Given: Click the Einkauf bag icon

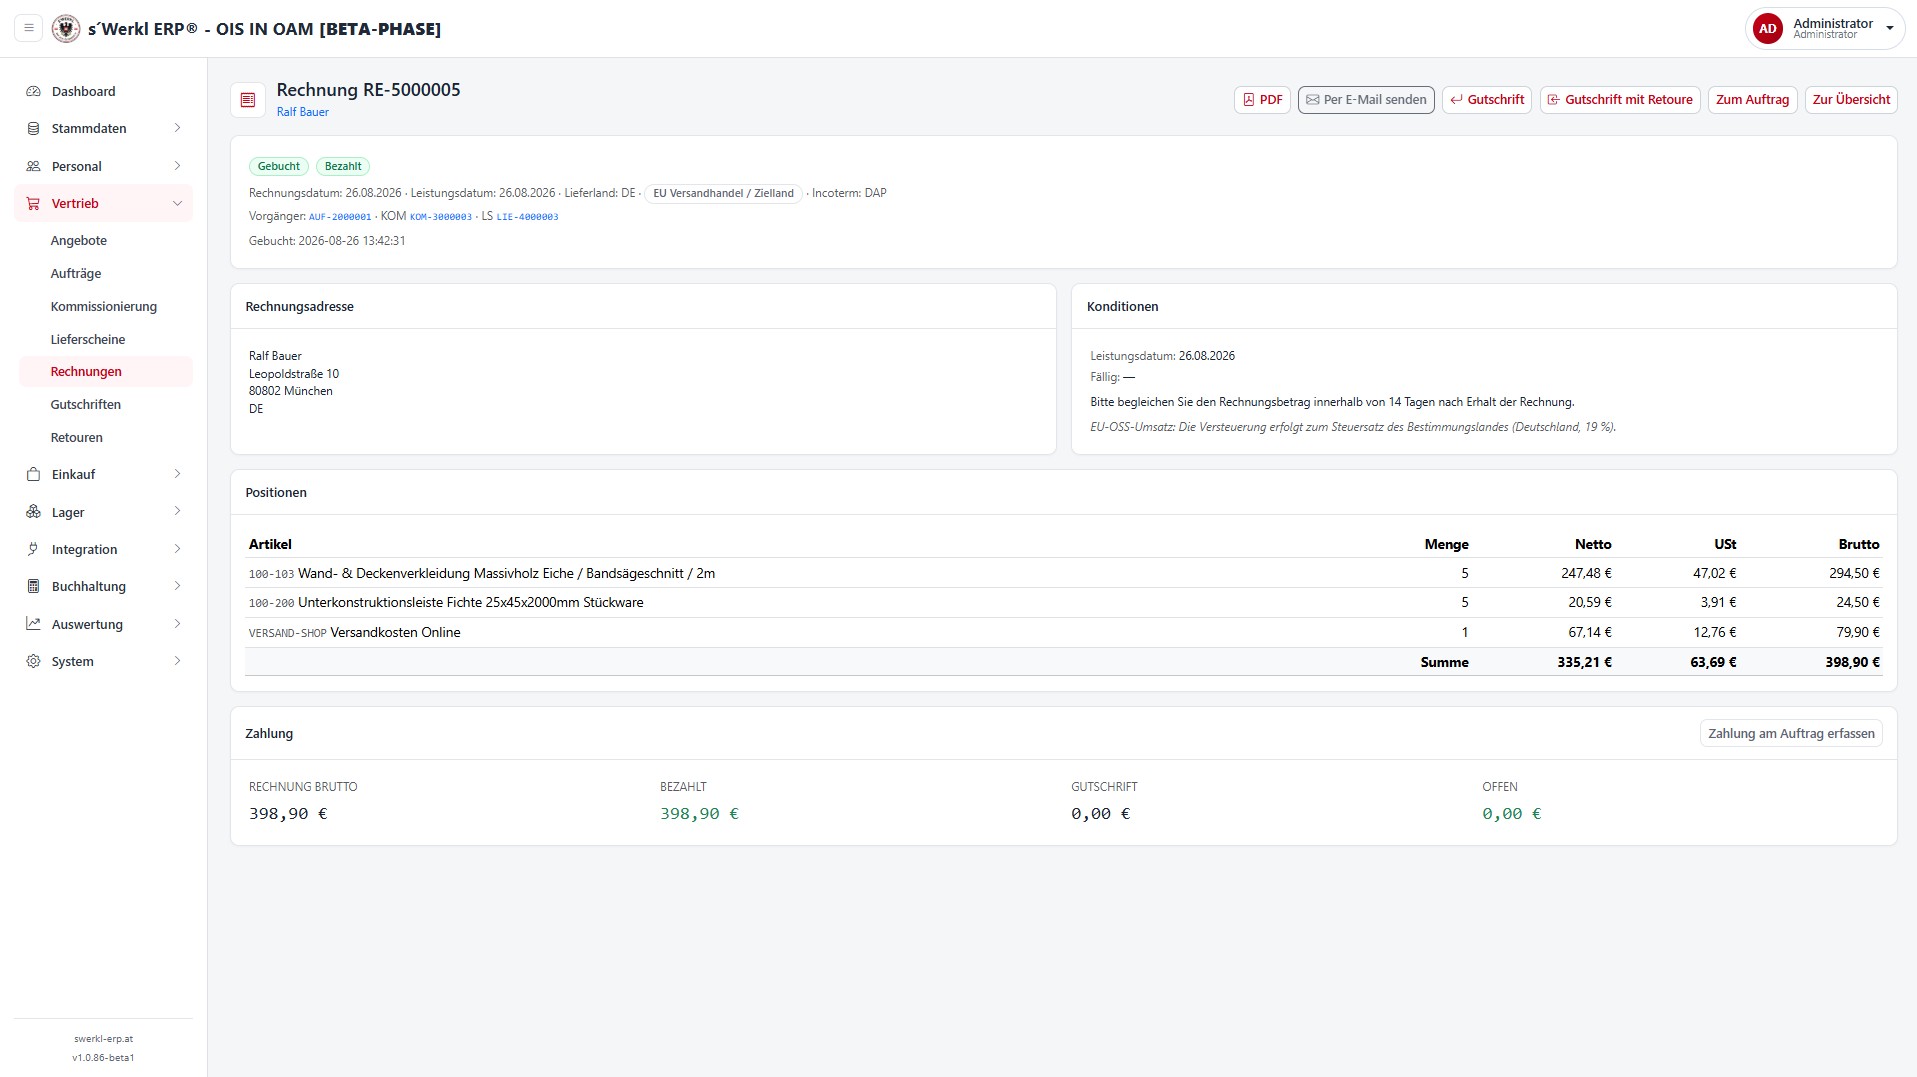Looking at the screenshot, I should coord(33,474).
